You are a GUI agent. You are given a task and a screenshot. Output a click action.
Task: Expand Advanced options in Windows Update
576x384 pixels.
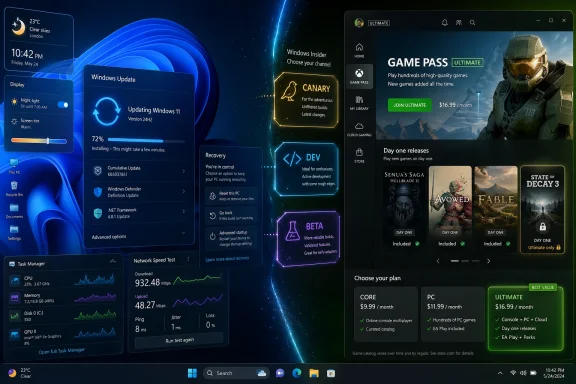pos(138,236)
